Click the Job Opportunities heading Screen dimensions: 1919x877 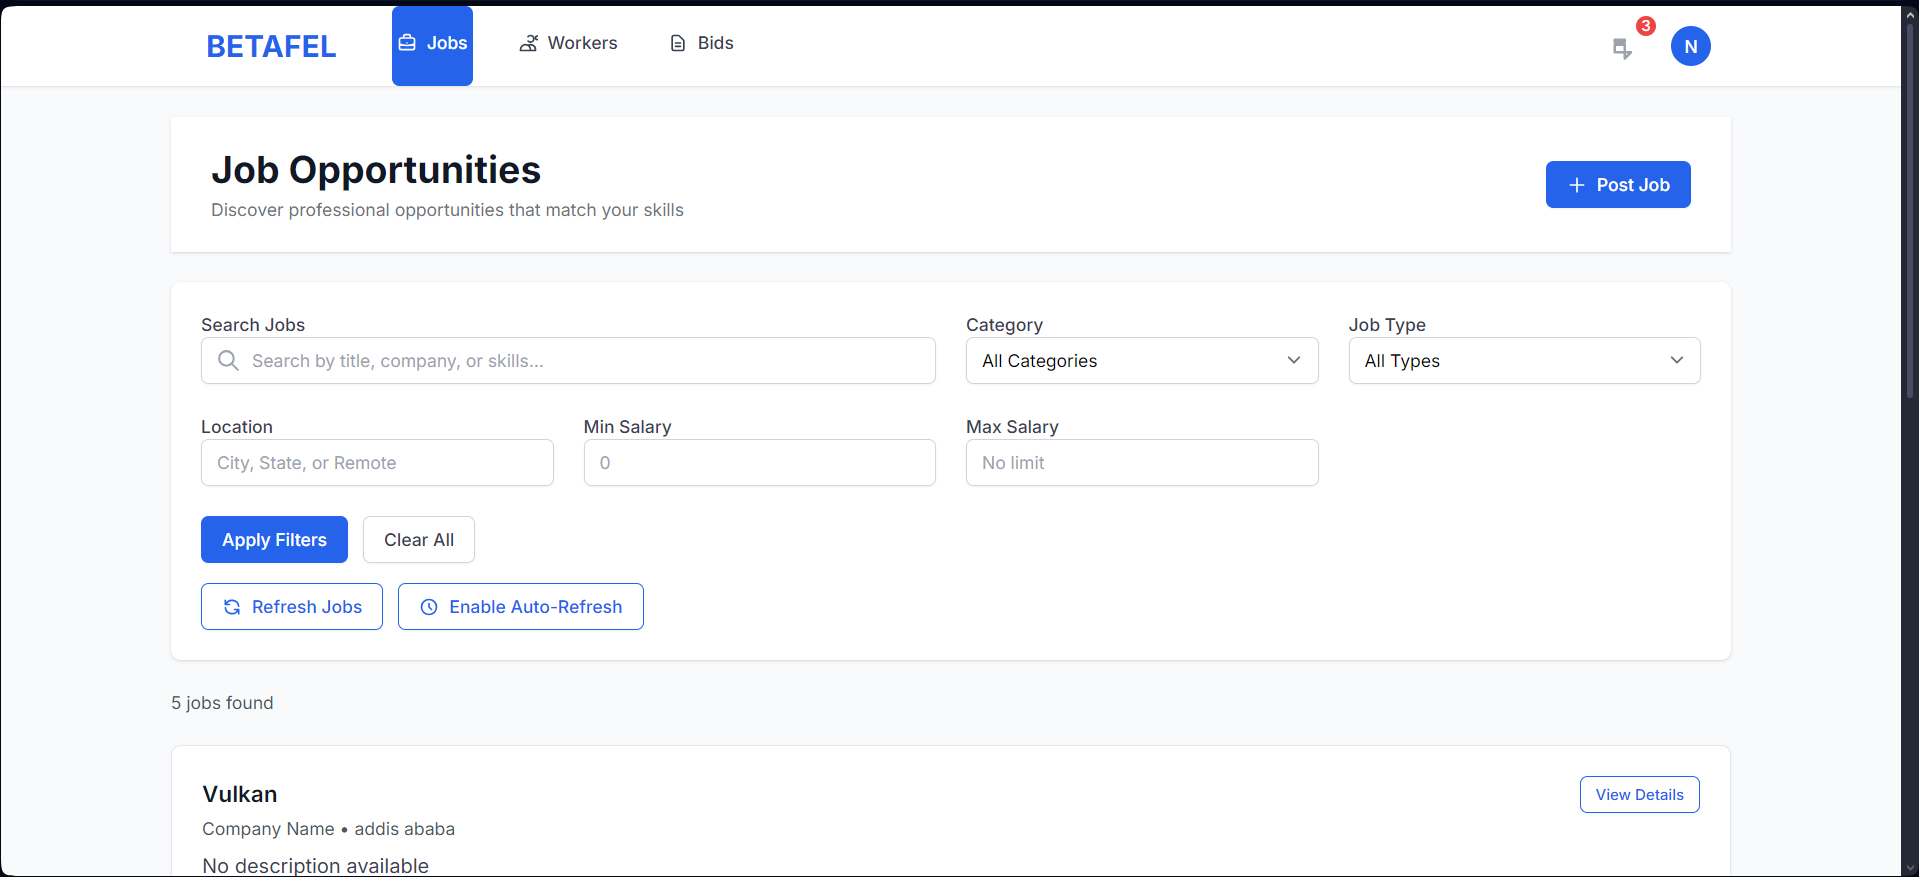pyautogui.click(x=376, y=170)
